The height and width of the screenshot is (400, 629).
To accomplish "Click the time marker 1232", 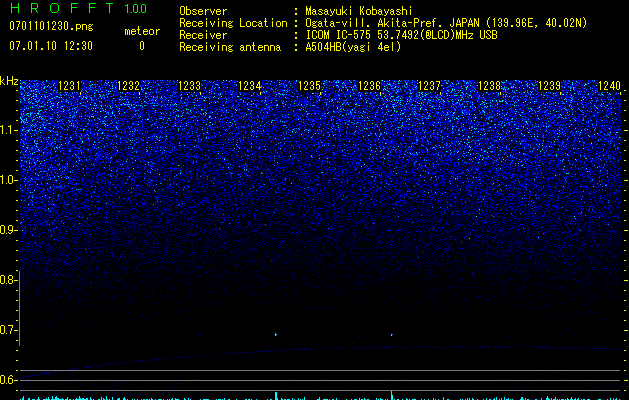I will [x=128, y=86].
